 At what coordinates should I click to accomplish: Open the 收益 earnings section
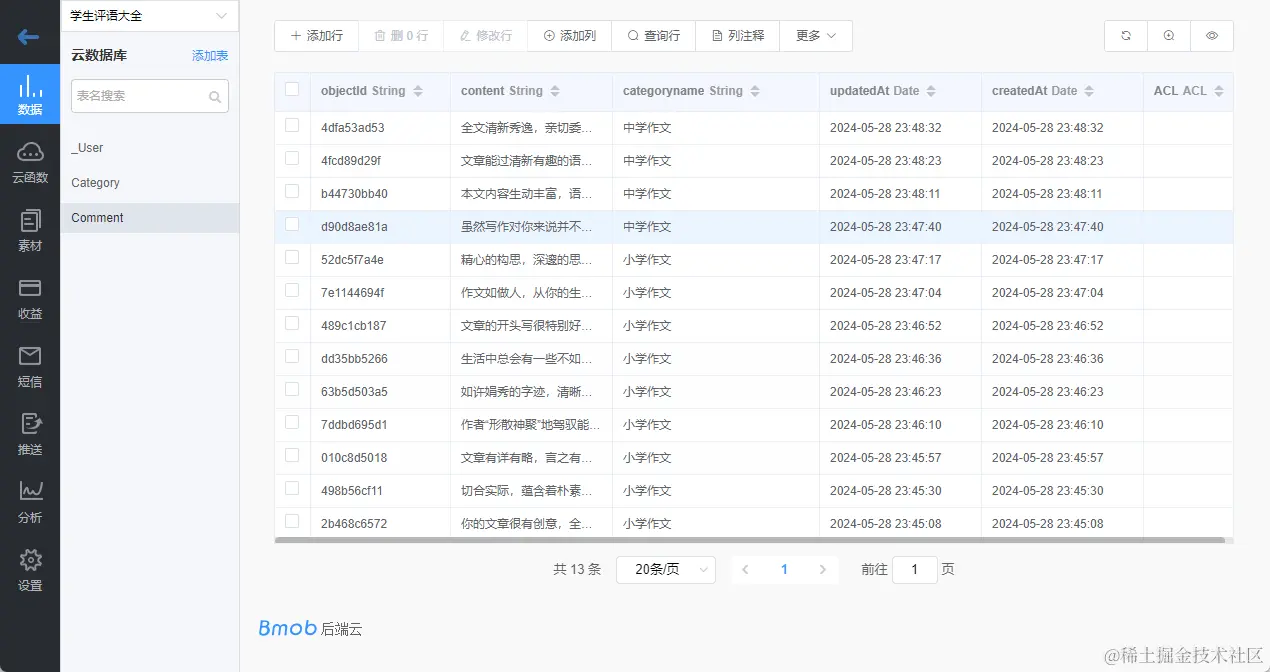coord(30,298)
